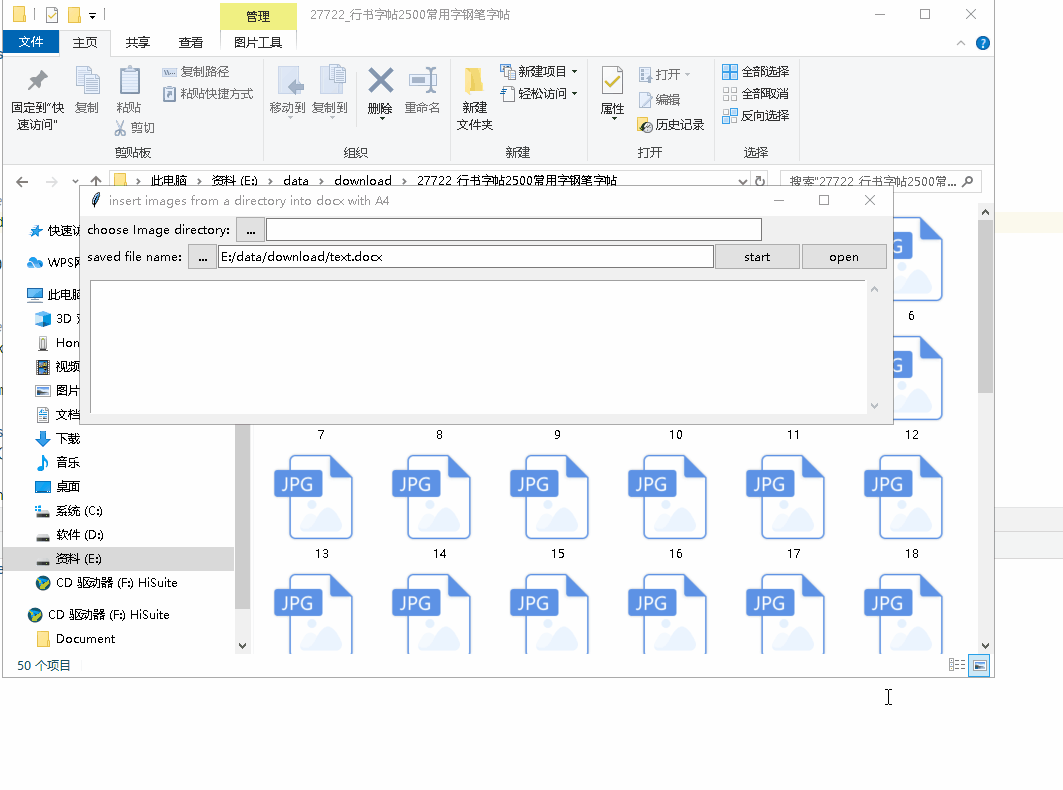Open the 文件 (File) menu tab
The width and height of the screenshot is (1063, 790).
pos(31,42)
